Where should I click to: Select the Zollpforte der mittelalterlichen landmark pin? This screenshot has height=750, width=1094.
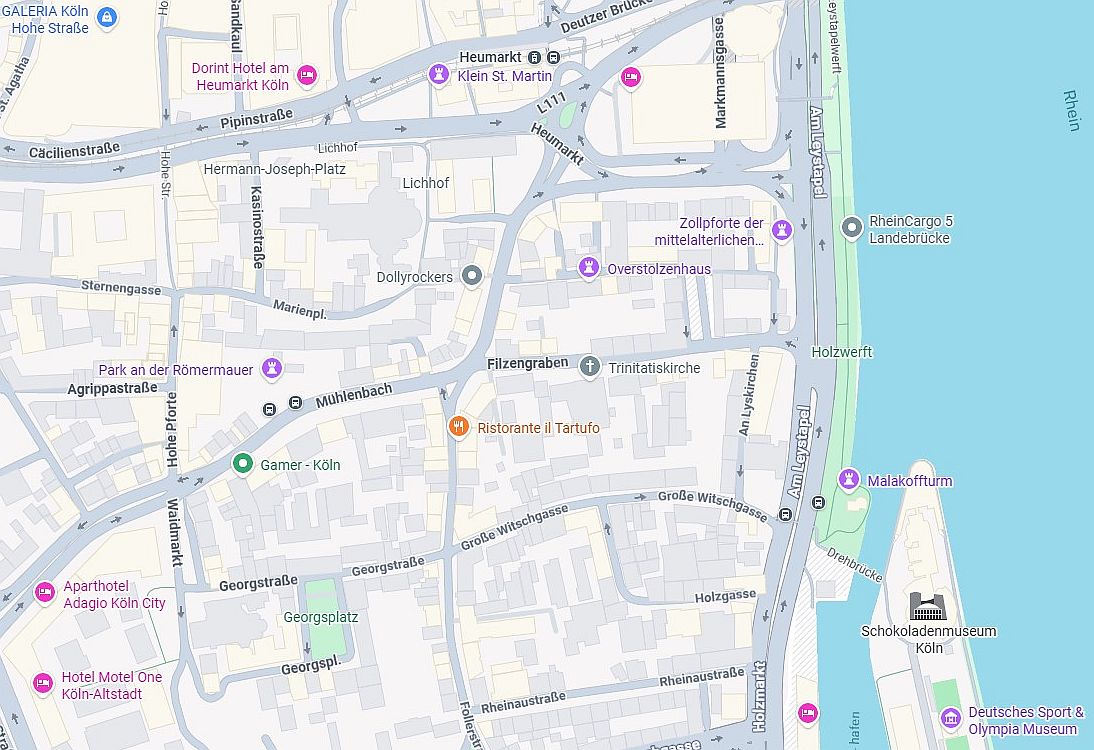[x=783, y=229]
